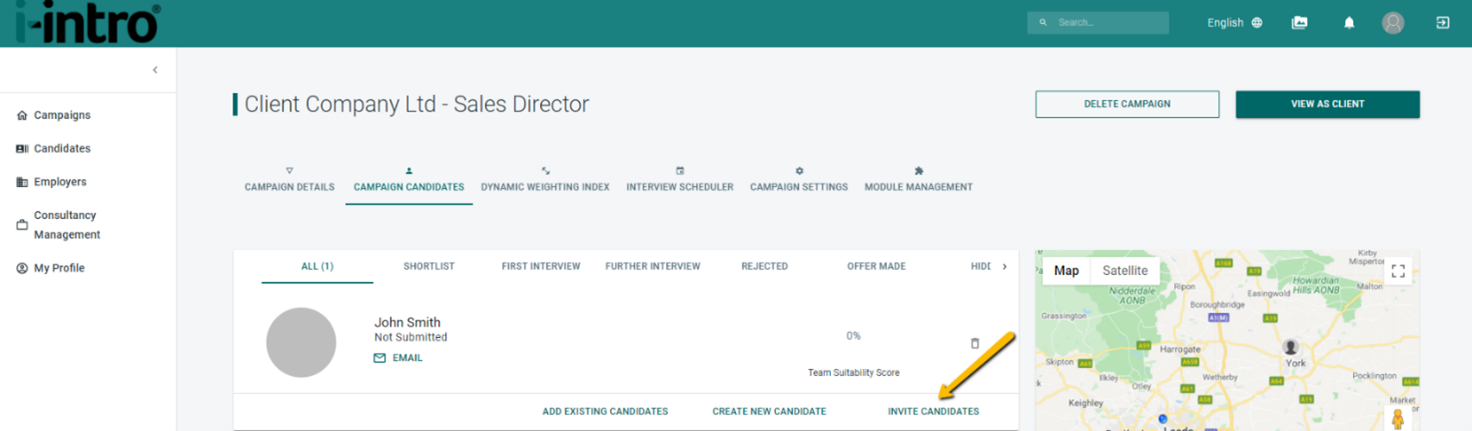Click the Consultancy Management briefcase icon
The image size is (1472, 431).
click(x=22, y=225)
